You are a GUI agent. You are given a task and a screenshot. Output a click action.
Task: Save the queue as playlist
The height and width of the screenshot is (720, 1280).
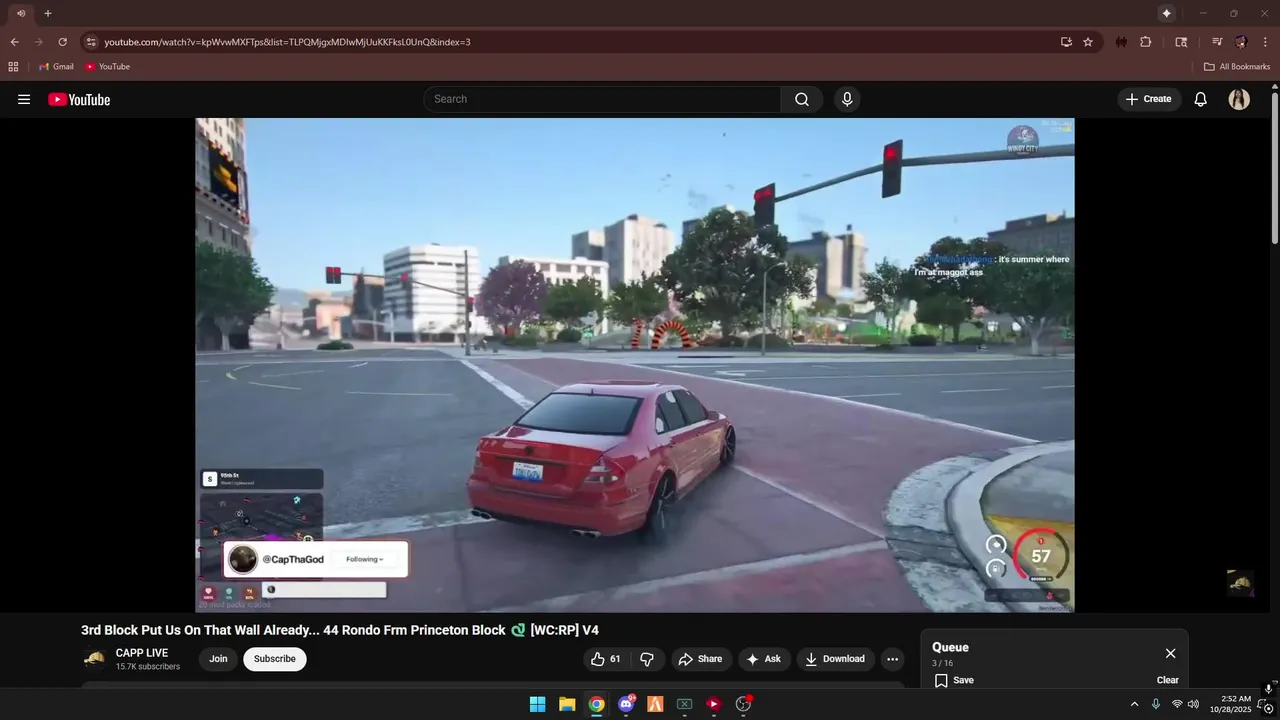pyautogui.click(x=954, y=680)
